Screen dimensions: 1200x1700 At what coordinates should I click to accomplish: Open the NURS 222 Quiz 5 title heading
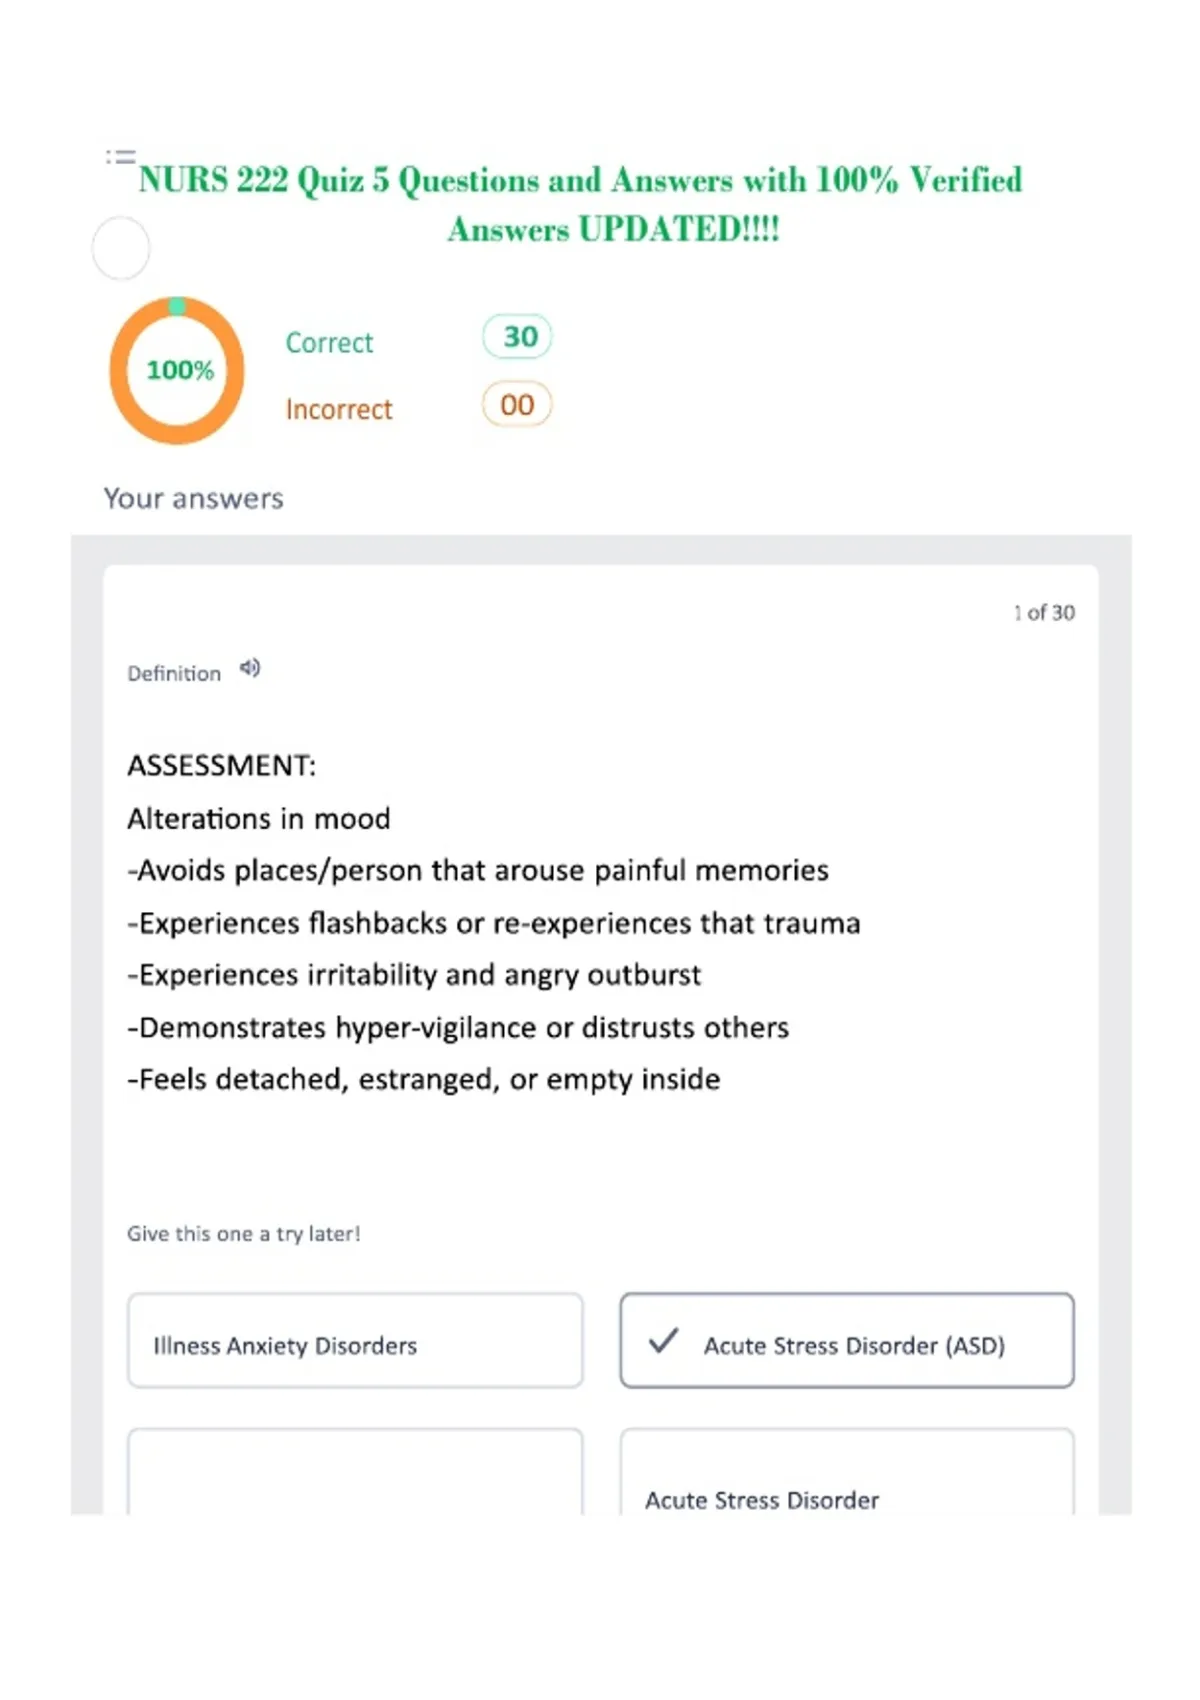tap(581, 205)
